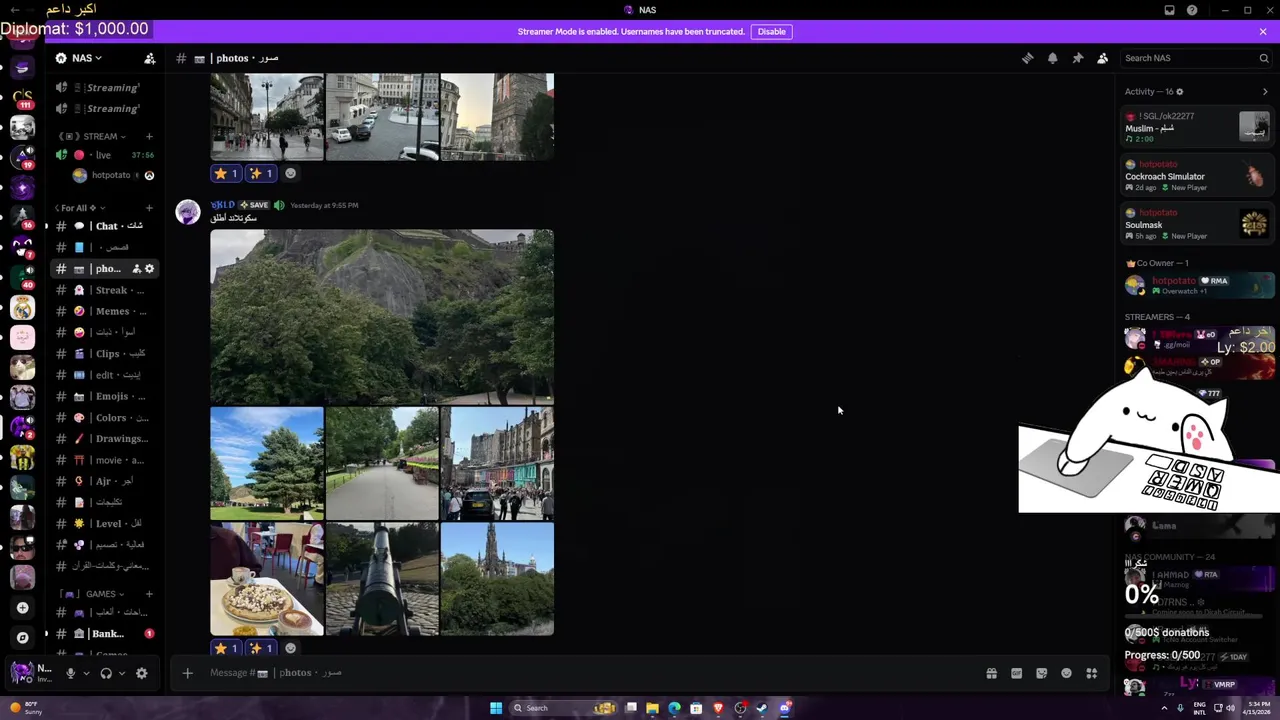The height and width of the screenshot is (720, 1280).
Task: Open sticker picker in message bar
Action: 1041,673
